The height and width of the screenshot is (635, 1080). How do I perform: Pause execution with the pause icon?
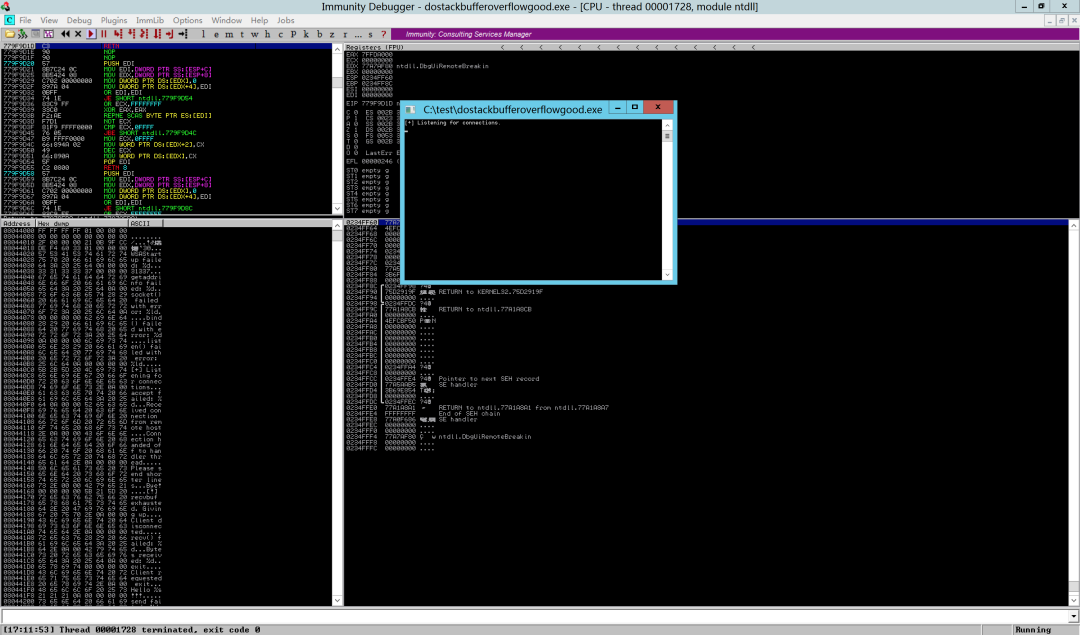tap(103, 34)
